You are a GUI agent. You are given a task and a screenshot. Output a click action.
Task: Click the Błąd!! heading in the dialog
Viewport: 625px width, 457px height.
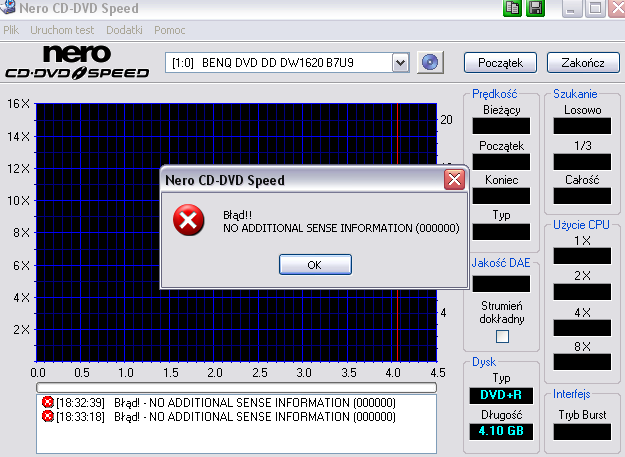point(238,215)
